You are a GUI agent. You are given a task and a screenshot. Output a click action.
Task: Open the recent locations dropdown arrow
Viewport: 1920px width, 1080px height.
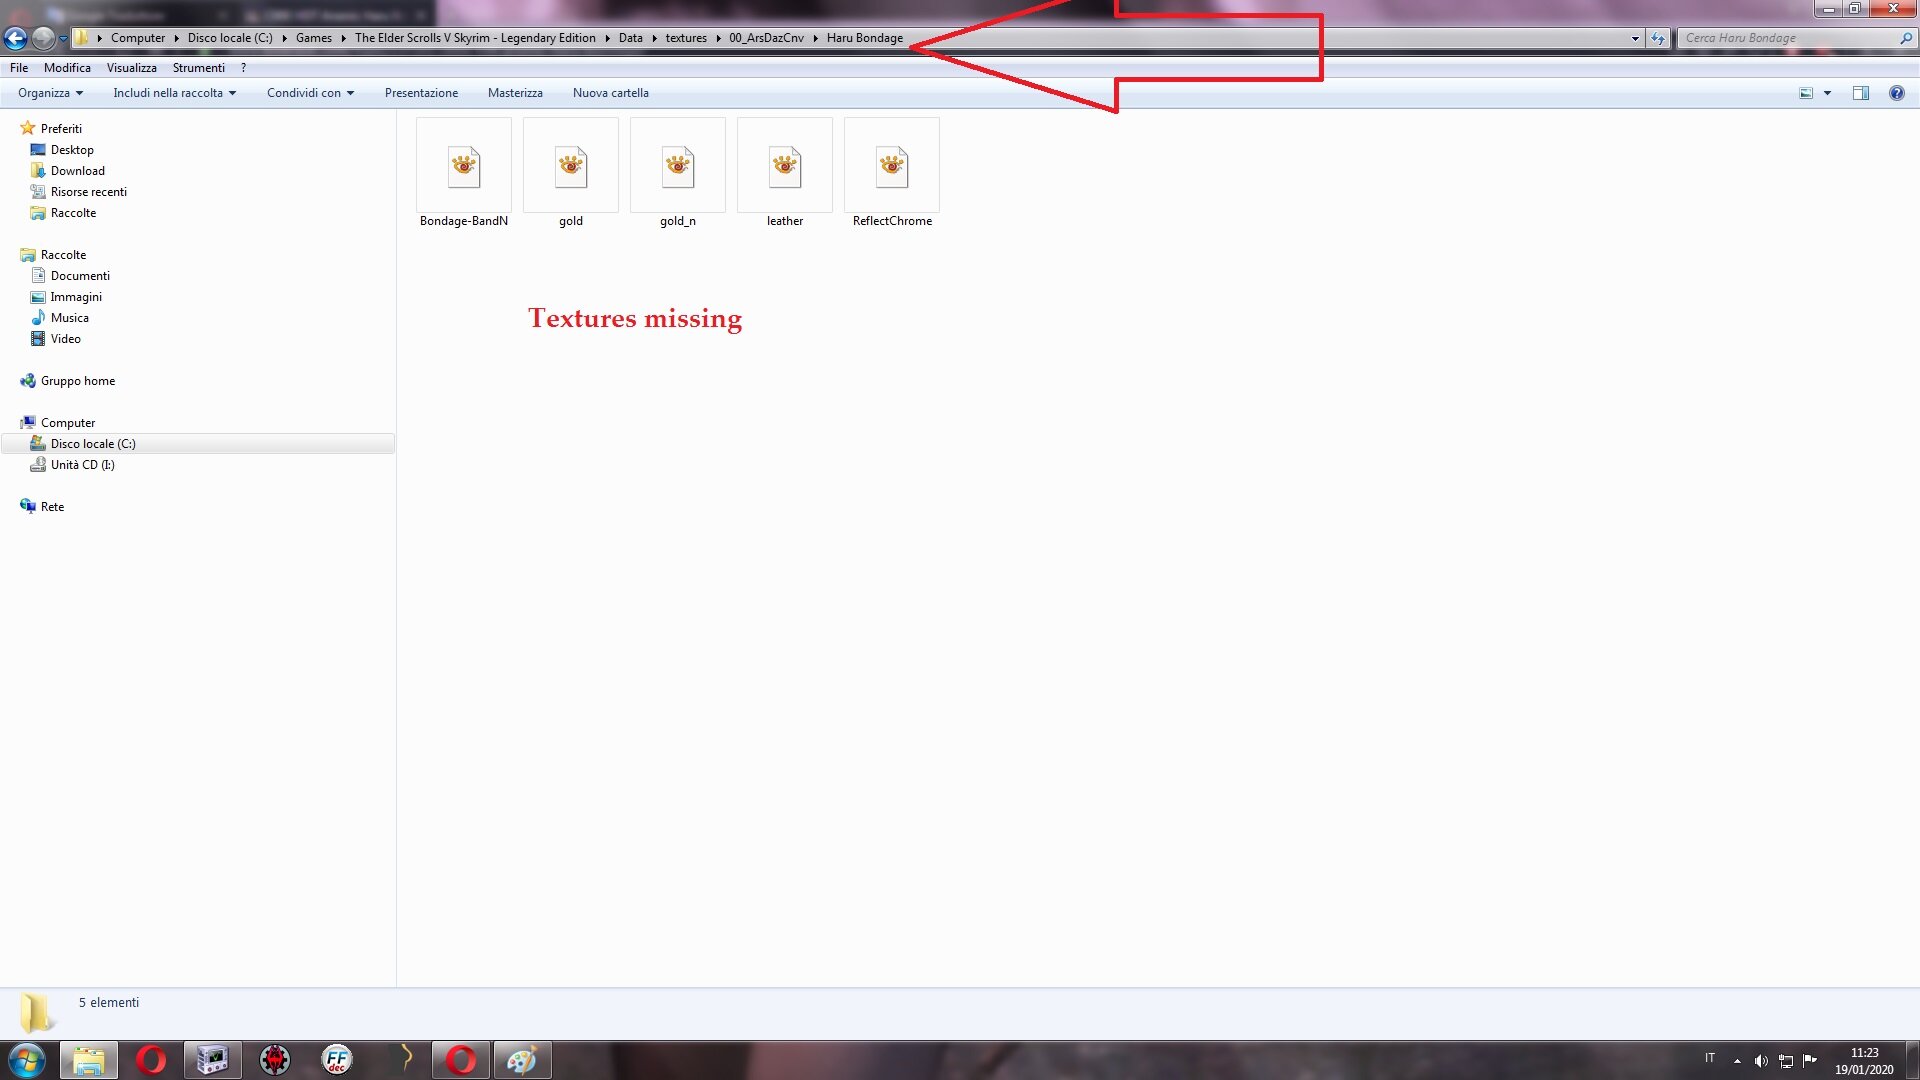63,39
